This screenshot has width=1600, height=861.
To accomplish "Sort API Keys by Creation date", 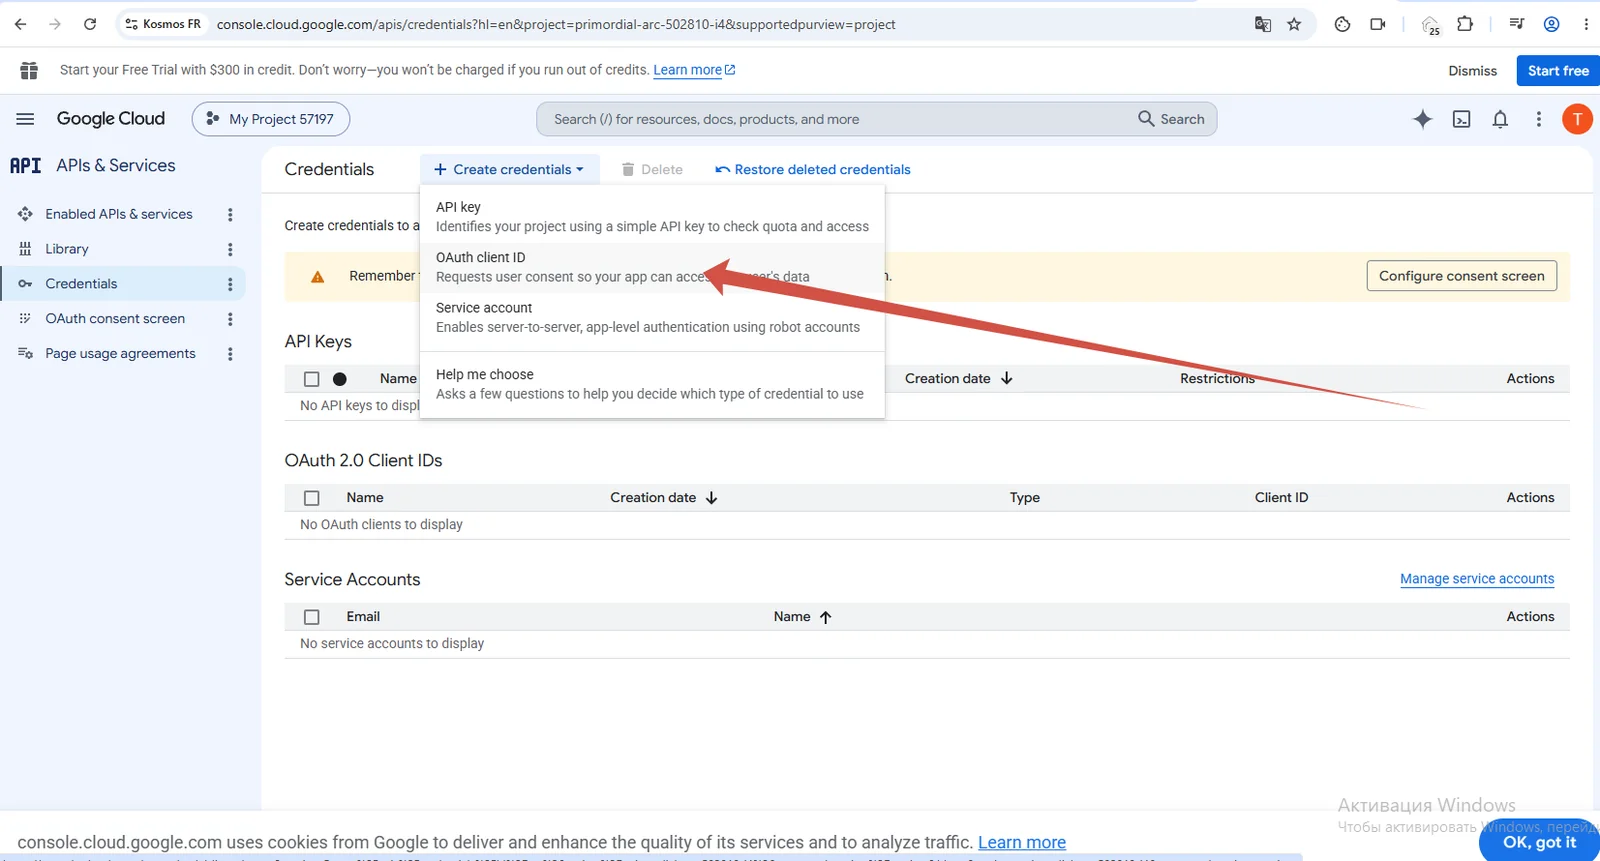I will (x=958, y=378).
